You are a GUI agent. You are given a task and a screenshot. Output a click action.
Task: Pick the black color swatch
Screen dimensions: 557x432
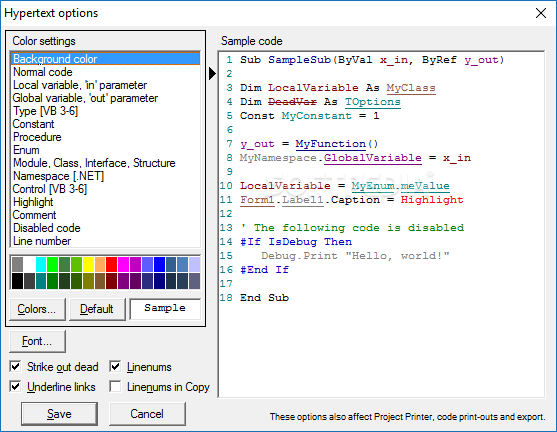click(17, 281)
